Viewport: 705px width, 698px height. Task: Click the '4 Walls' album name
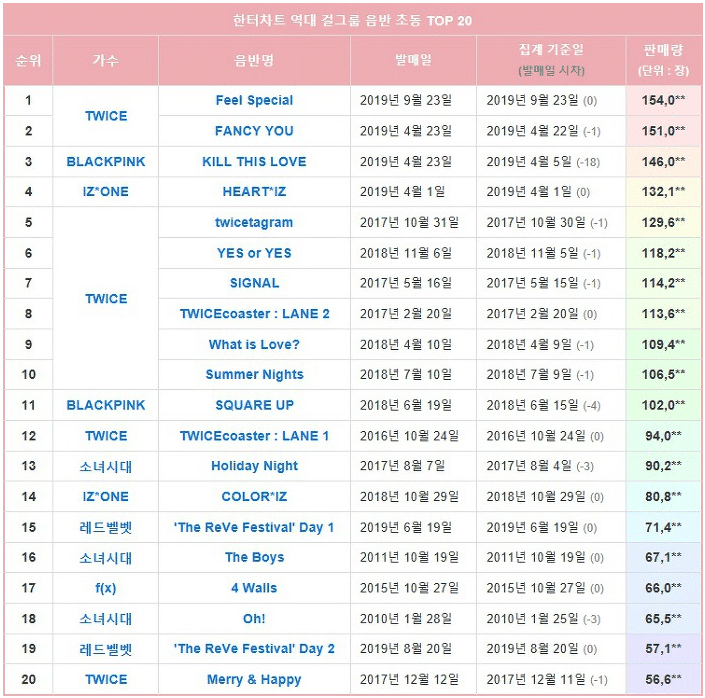coord(254,588)
